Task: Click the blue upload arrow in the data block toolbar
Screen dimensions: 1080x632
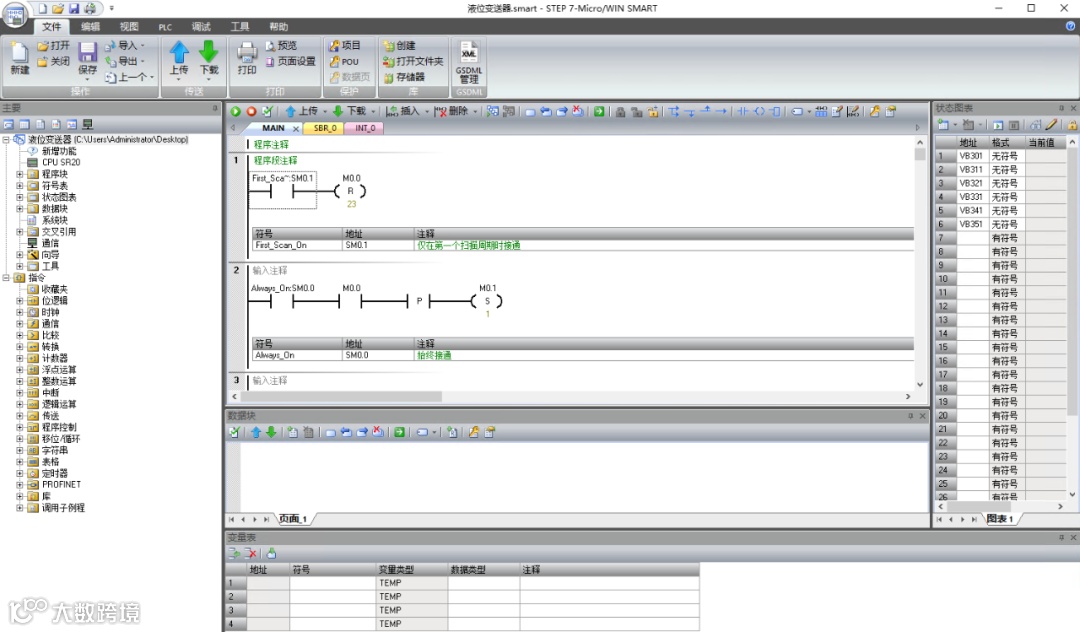Action: (x=256, y=432)
